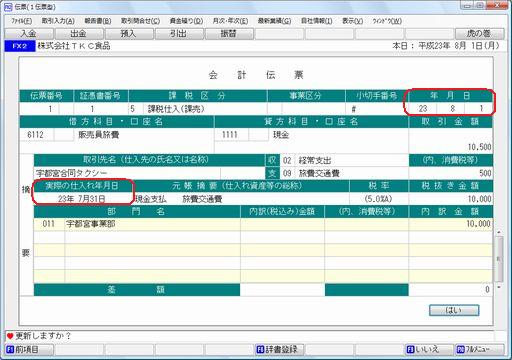Click the 課税仕入(課売) tax classification field
Screen dimensions: 512x360
pyautogui.click(x=205, y=109)
